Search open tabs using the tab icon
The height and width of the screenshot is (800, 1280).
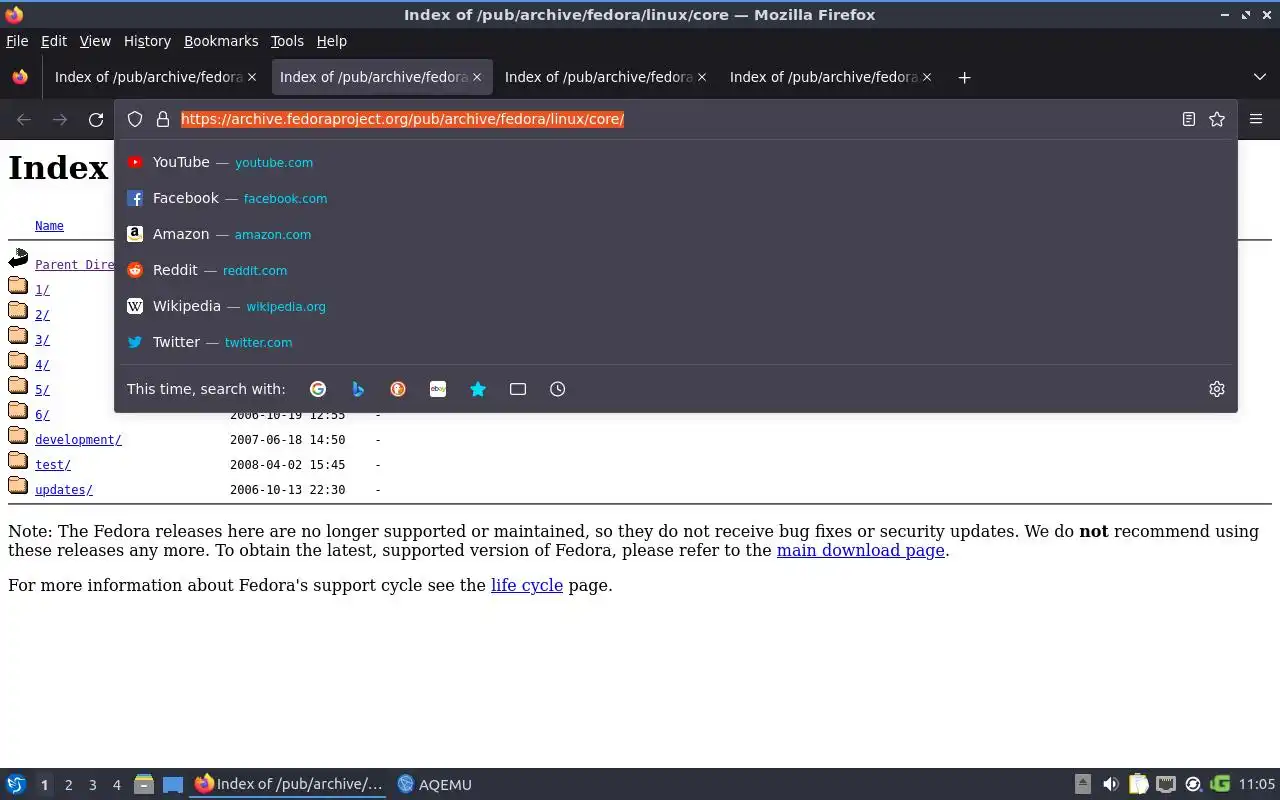pos(518,389)
